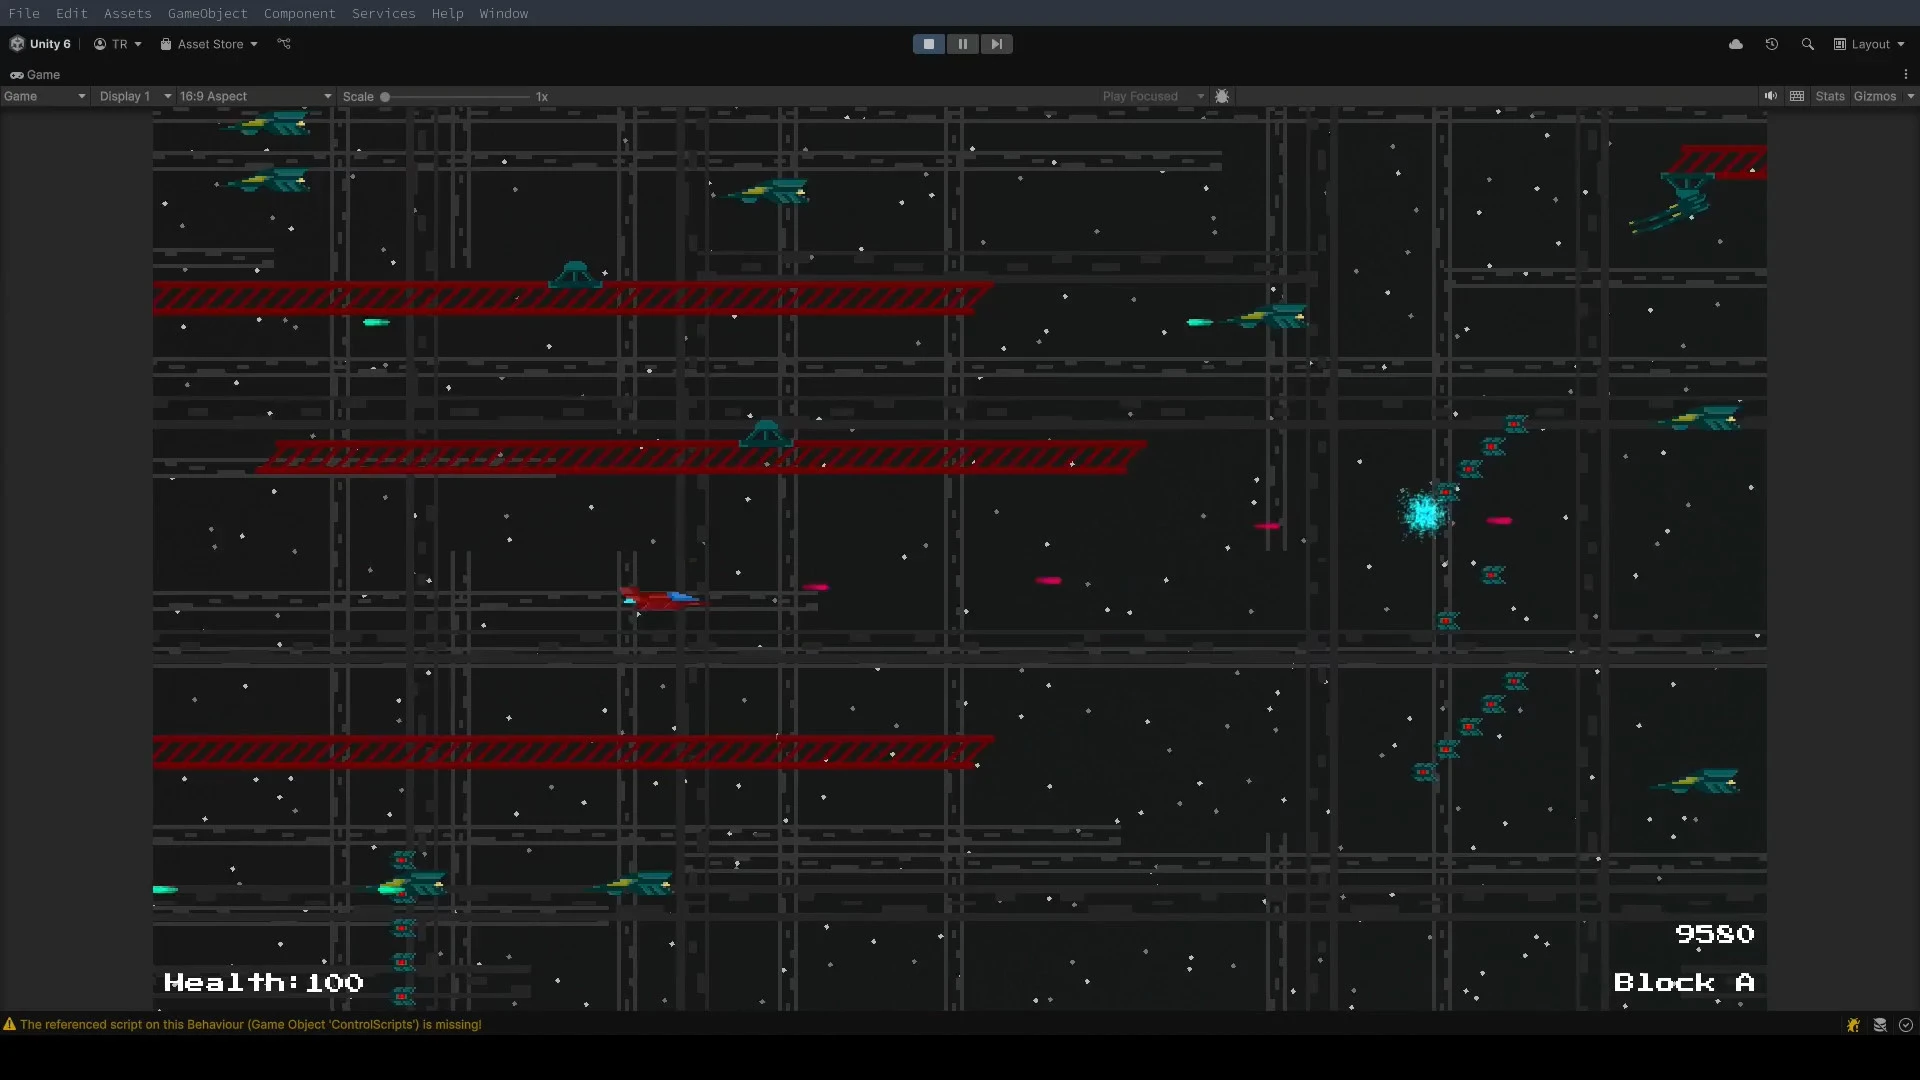This screenshot has width=1920, height=1080.
Task: Open the Gizmos dropdown
Action: tap(1881, 95)
